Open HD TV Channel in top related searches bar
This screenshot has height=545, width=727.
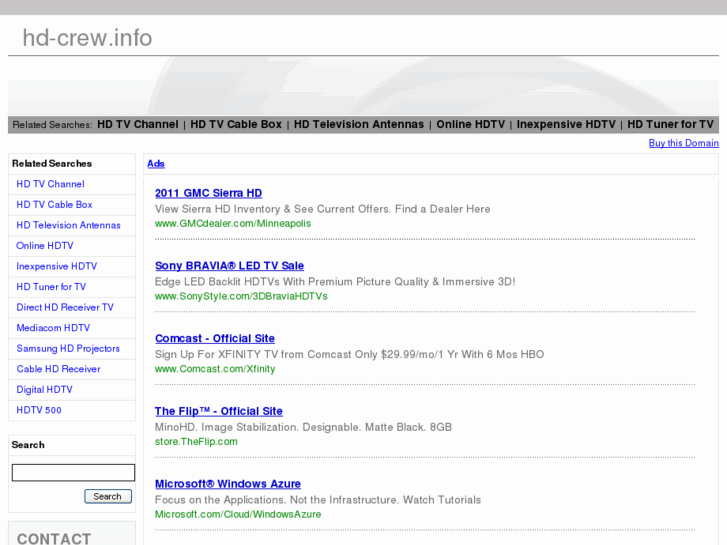coord(137,124)
